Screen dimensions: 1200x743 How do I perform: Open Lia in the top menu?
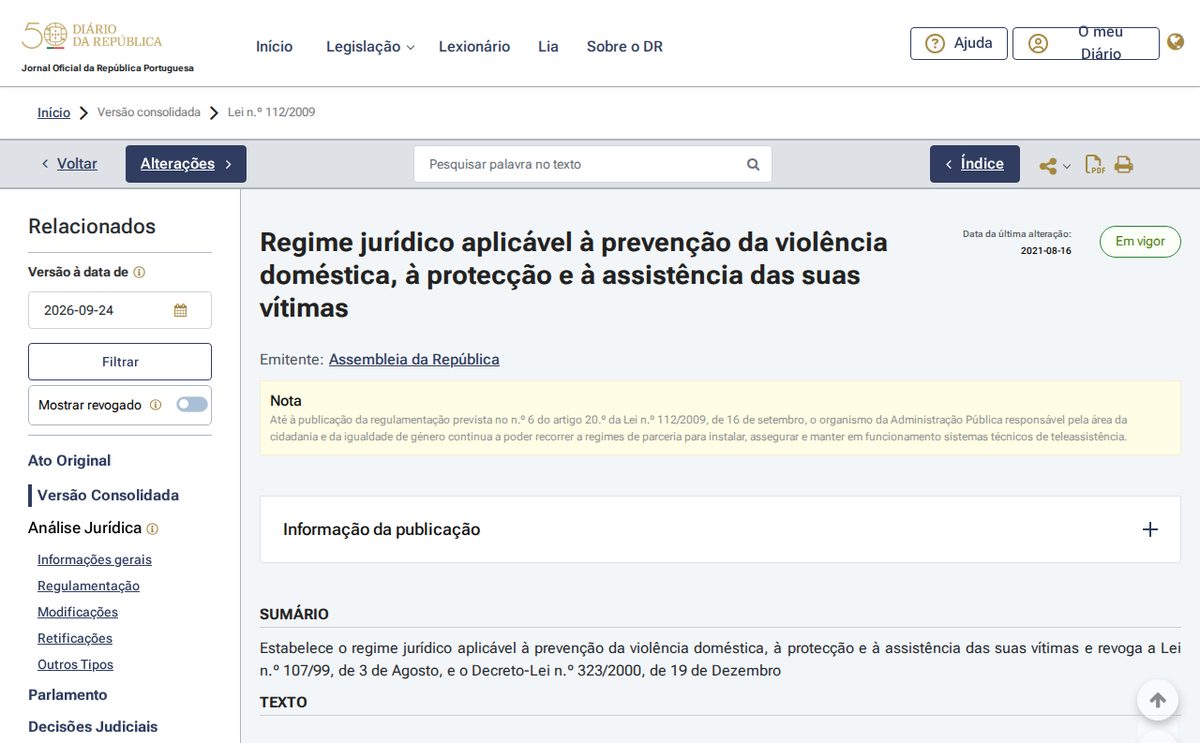pos(548,47)
